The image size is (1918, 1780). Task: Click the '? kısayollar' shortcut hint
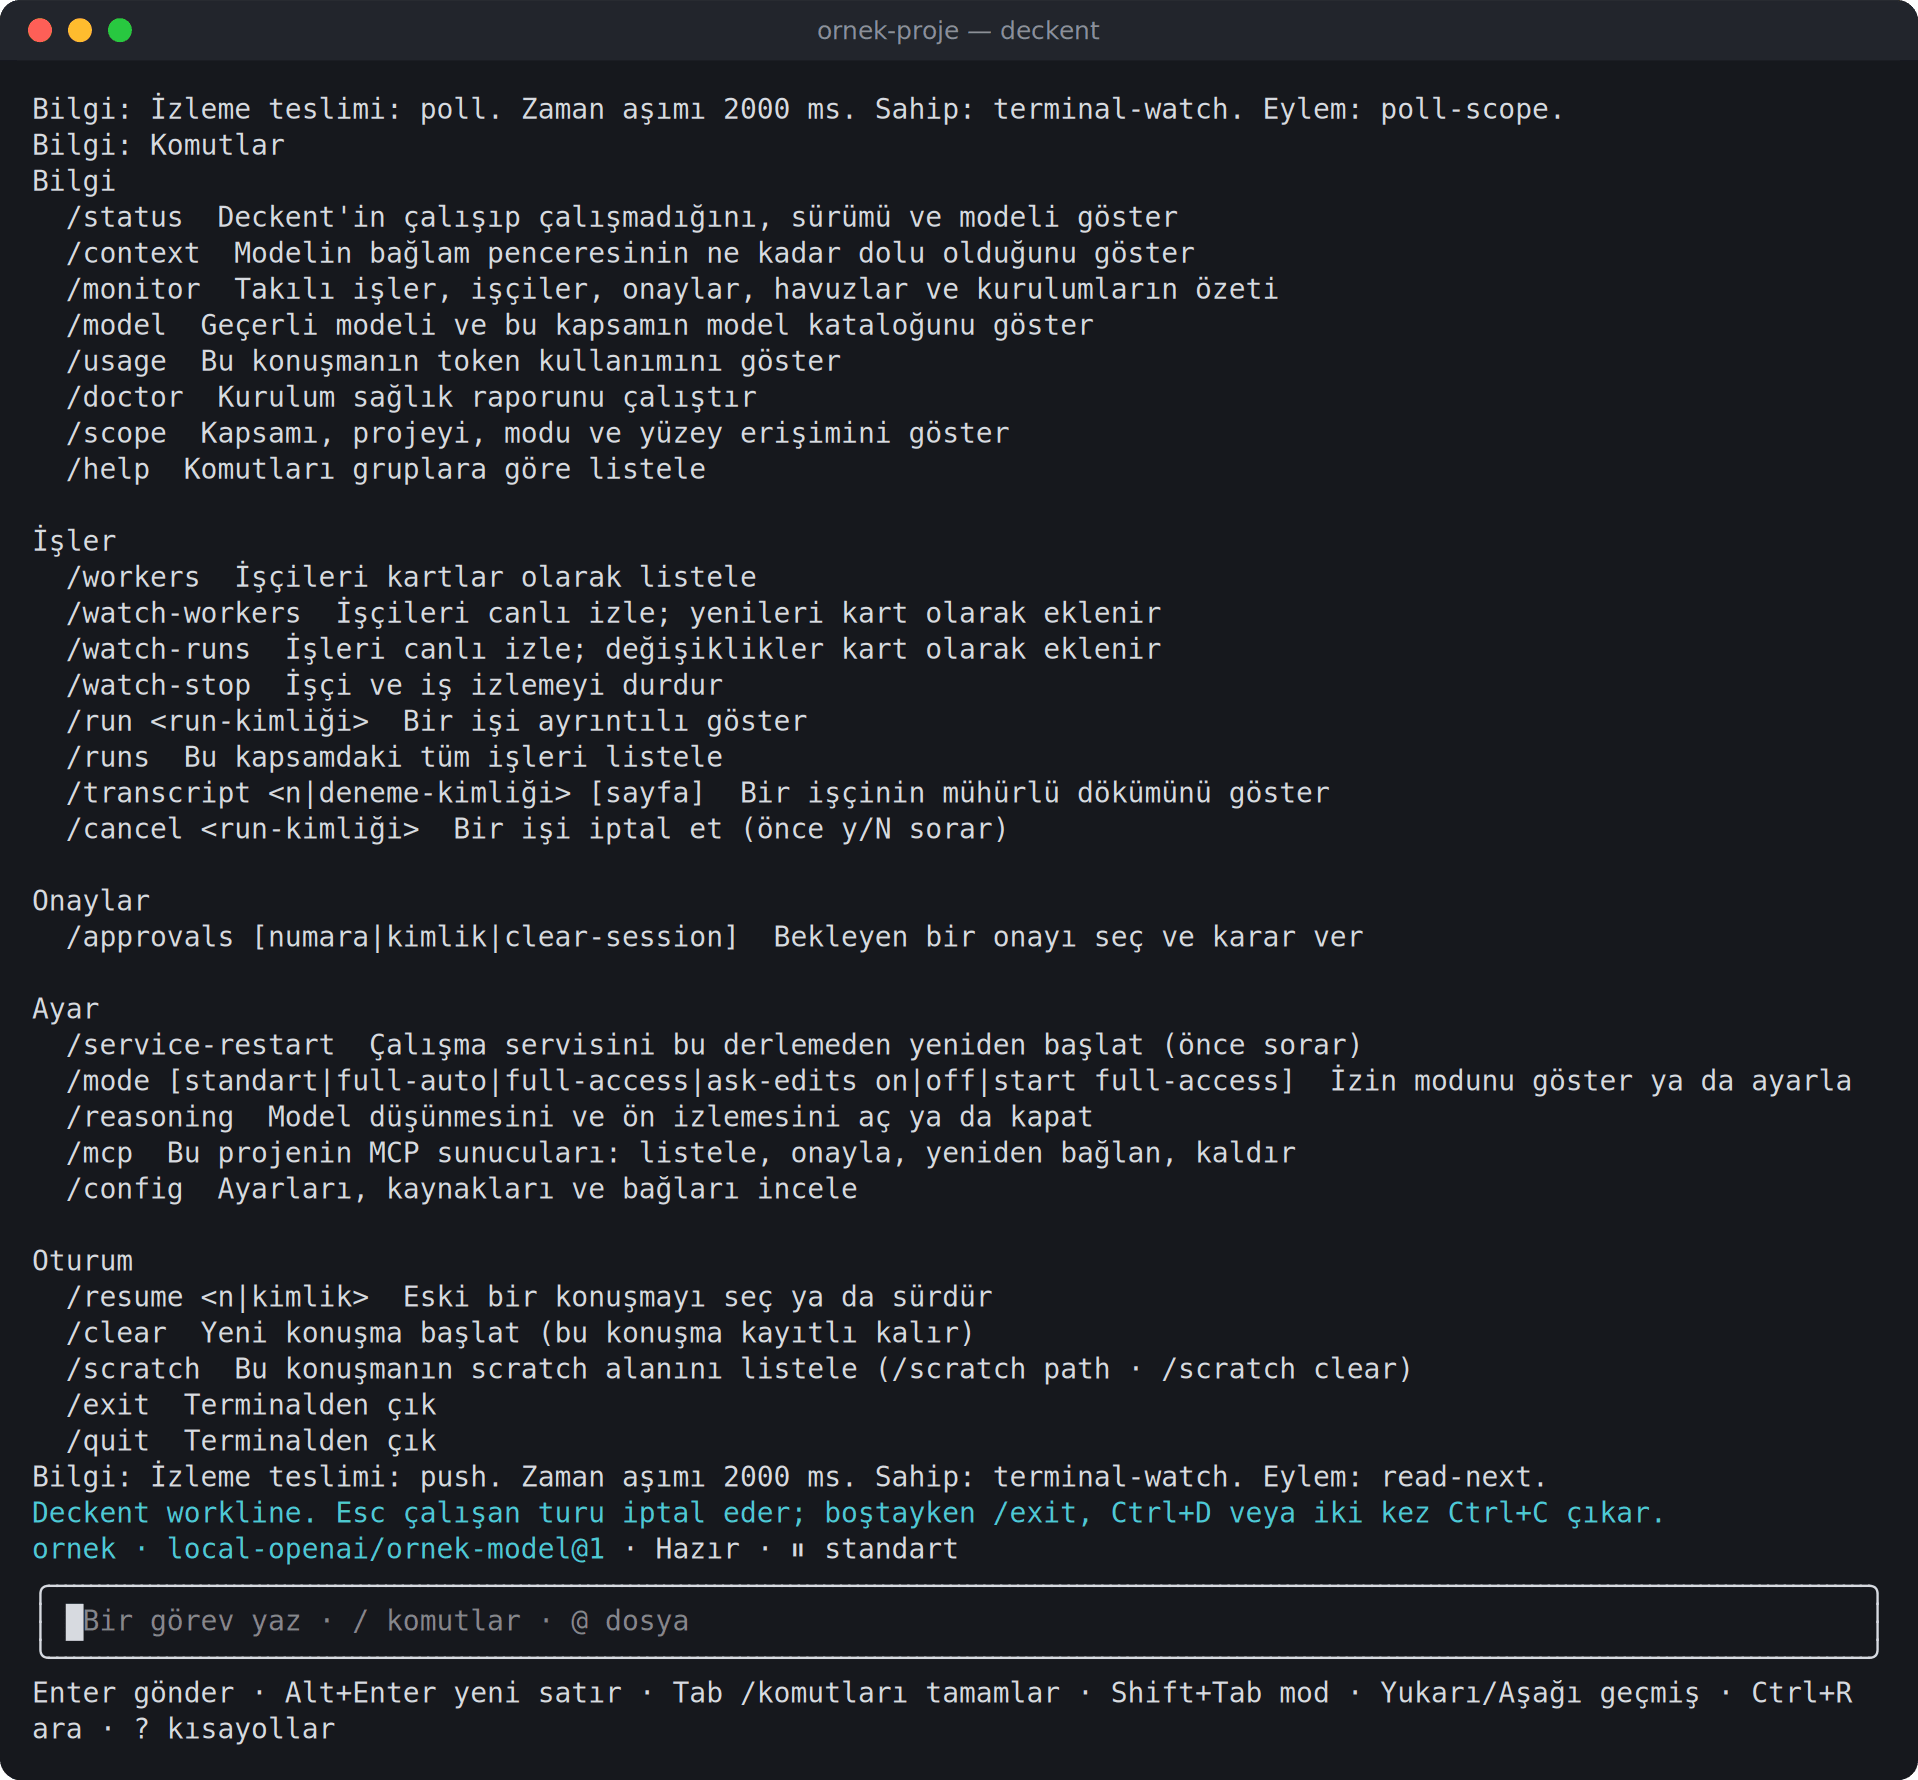coord(235,1729)
